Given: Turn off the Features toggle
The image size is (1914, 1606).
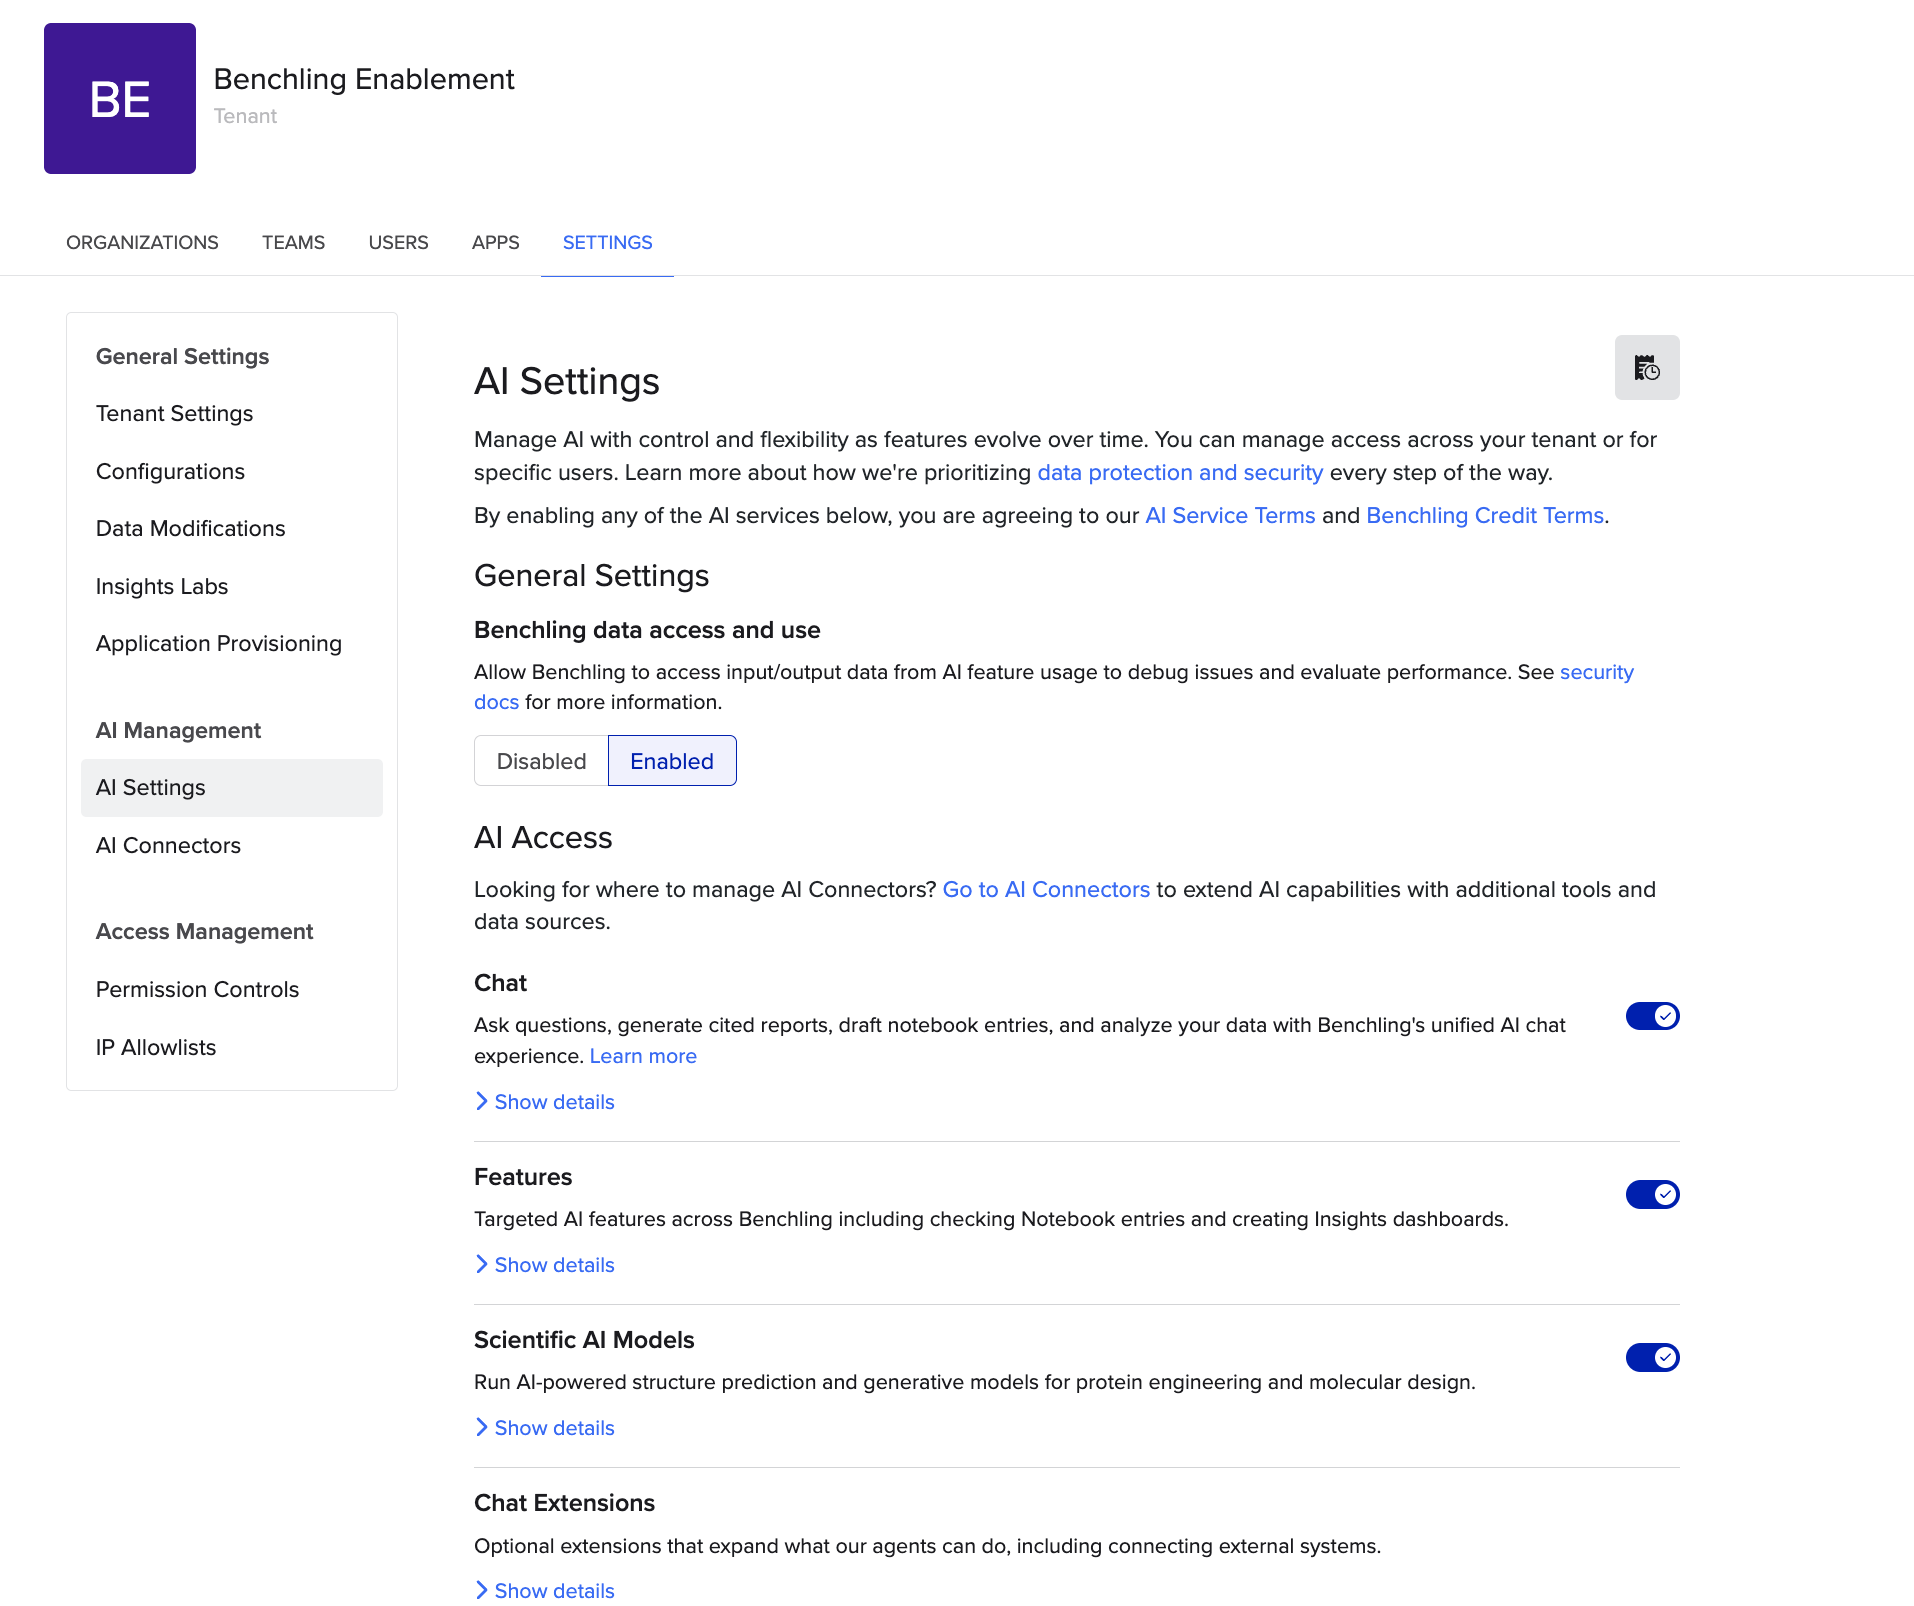Looking at the screenshot, I should pyautogui.click(x=1652, y=1194).
